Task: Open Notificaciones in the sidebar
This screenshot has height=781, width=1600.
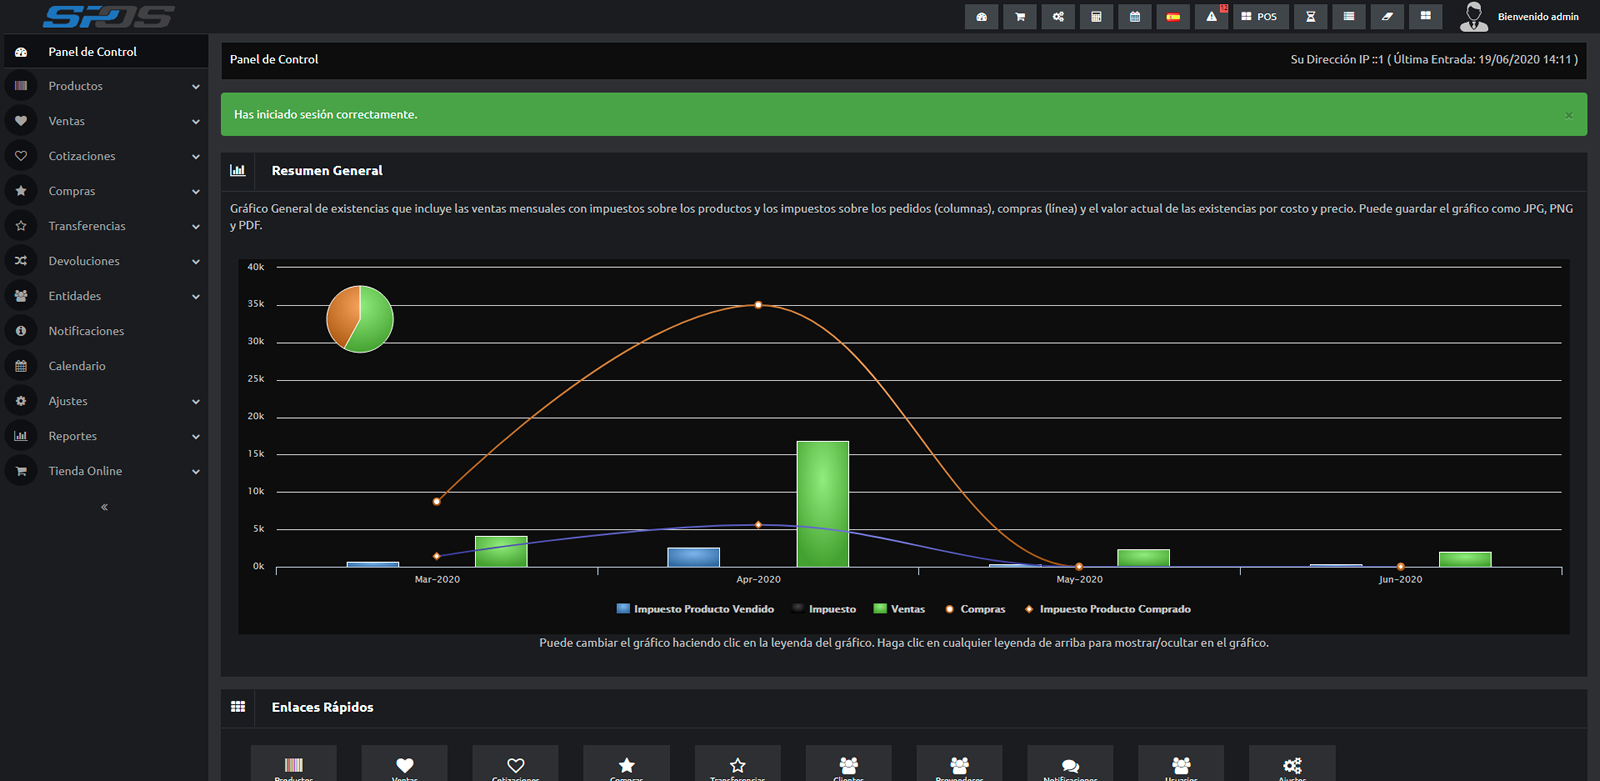Action: (86, 331)
